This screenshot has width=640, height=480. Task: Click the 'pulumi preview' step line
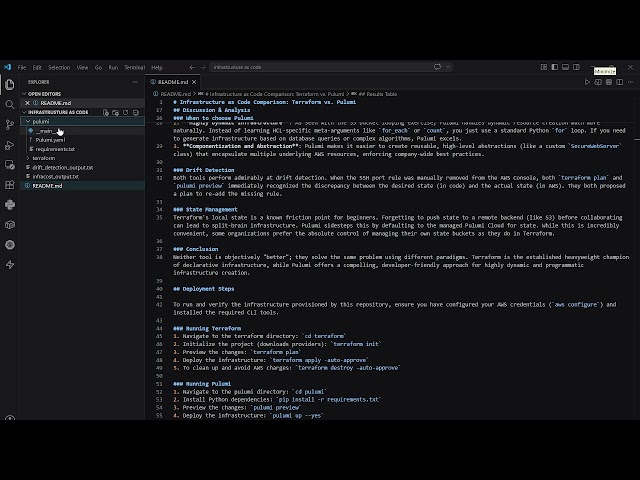coord(237,407)
